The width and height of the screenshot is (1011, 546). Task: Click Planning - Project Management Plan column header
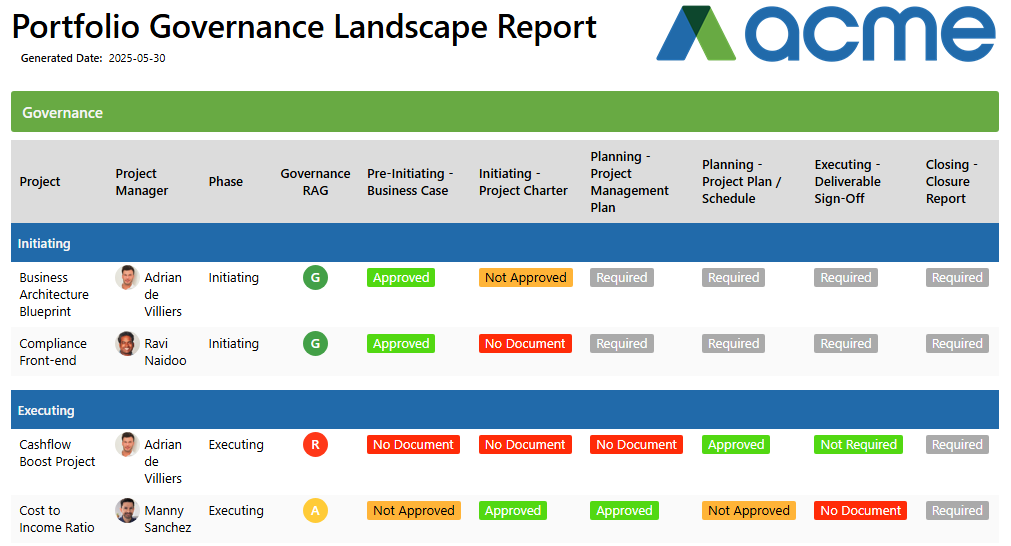pos(629,182)
